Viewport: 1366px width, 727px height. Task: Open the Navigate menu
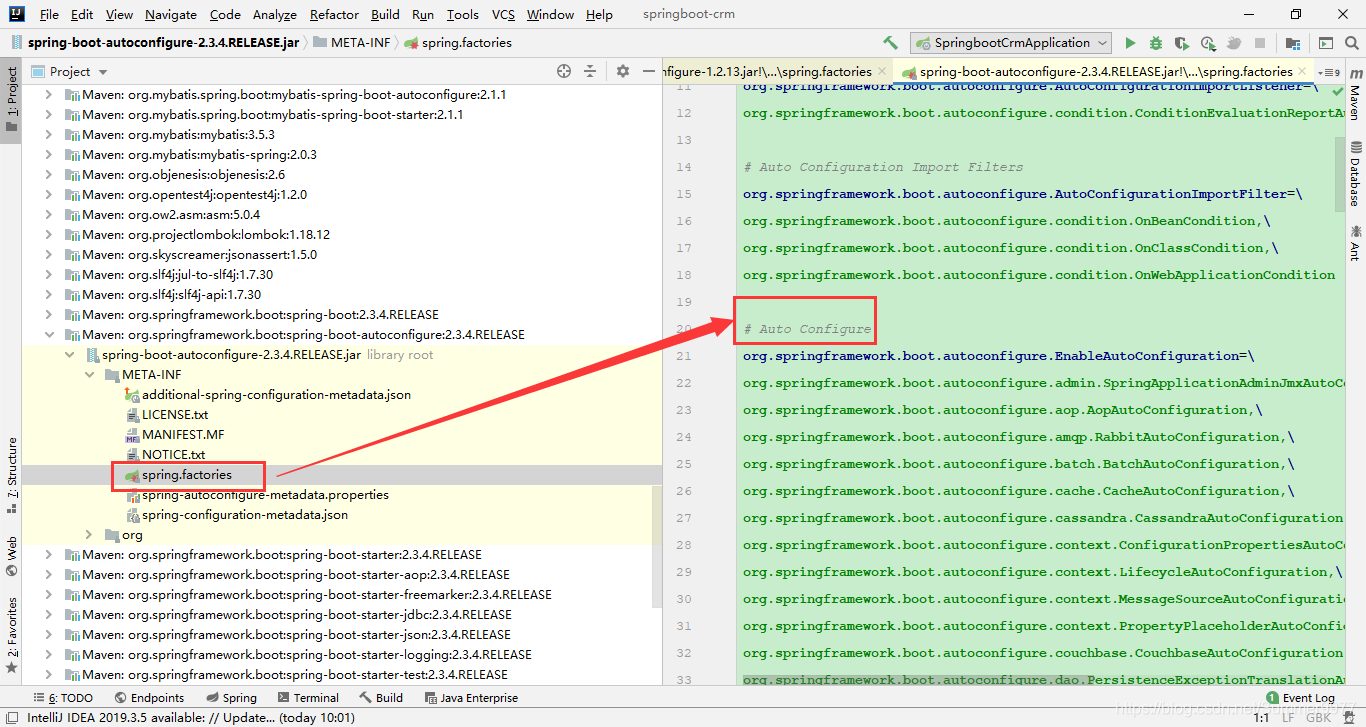coord(171,15)
